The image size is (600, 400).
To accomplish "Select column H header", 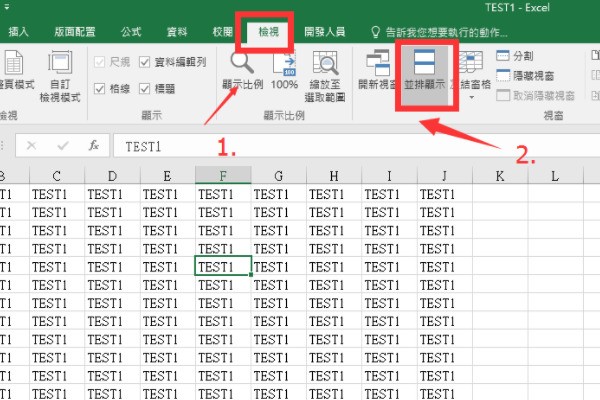I will point(334,176).
